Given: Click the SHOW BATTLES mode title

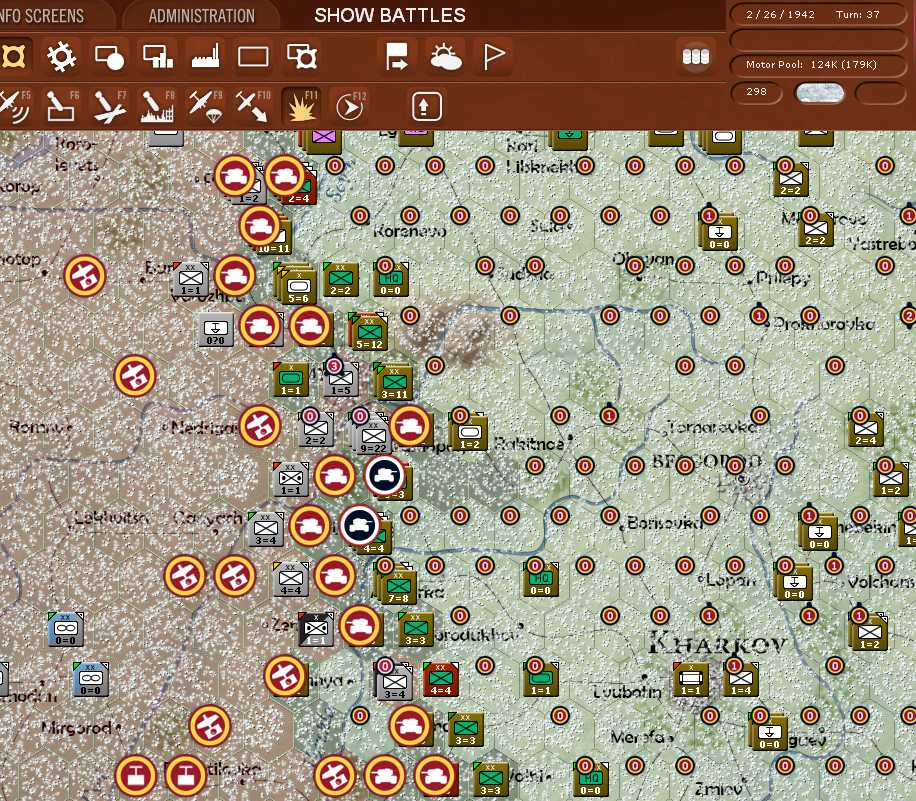Looking at the screenshot, I should pyautogui.click(x=390, y=15).
